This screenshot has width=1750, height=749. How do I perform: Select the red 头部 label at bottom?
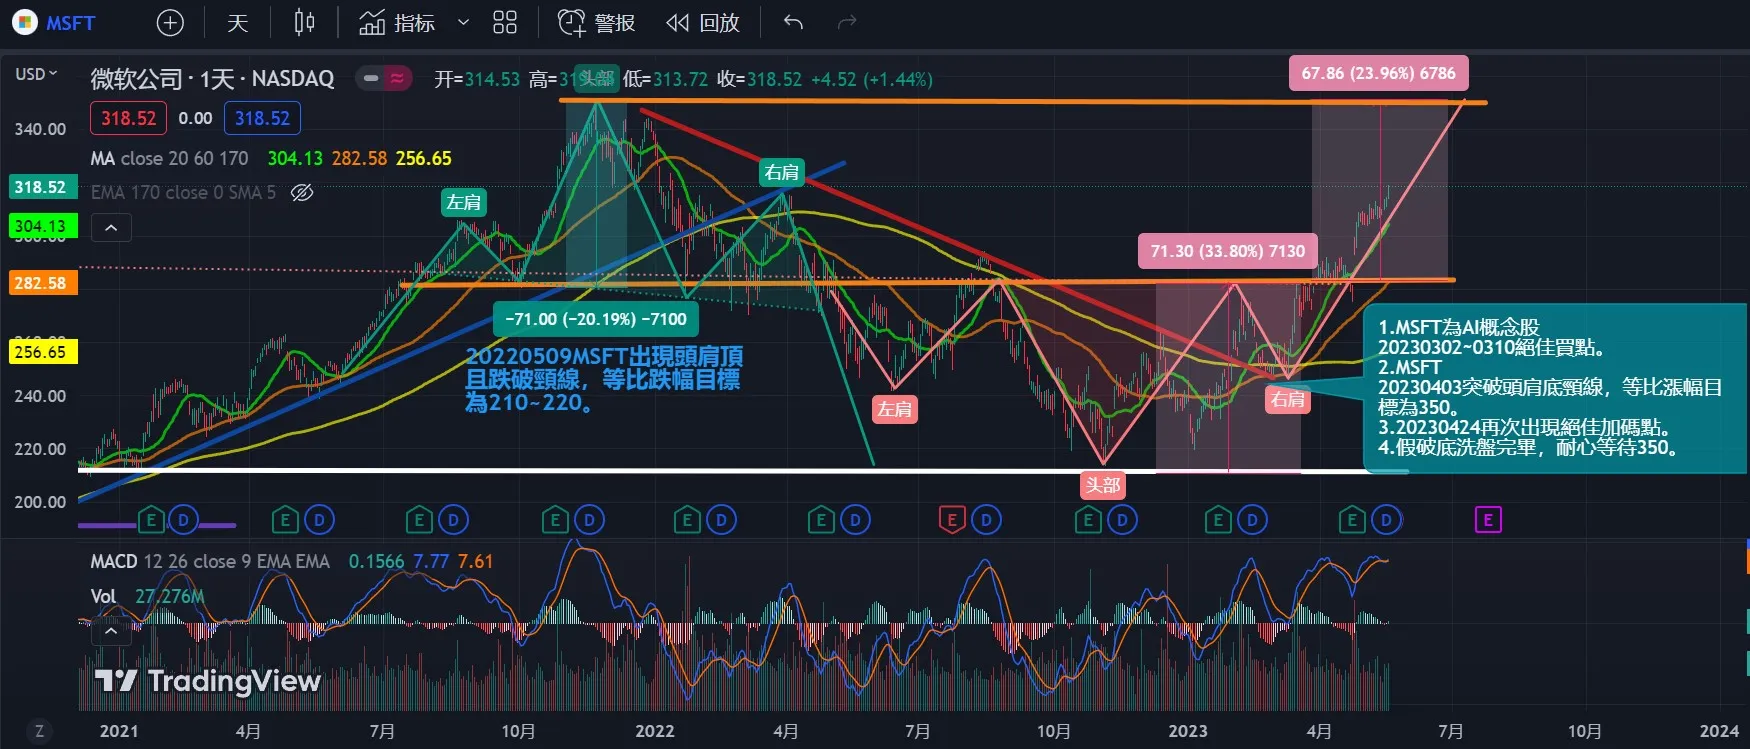pos(1103,485)
